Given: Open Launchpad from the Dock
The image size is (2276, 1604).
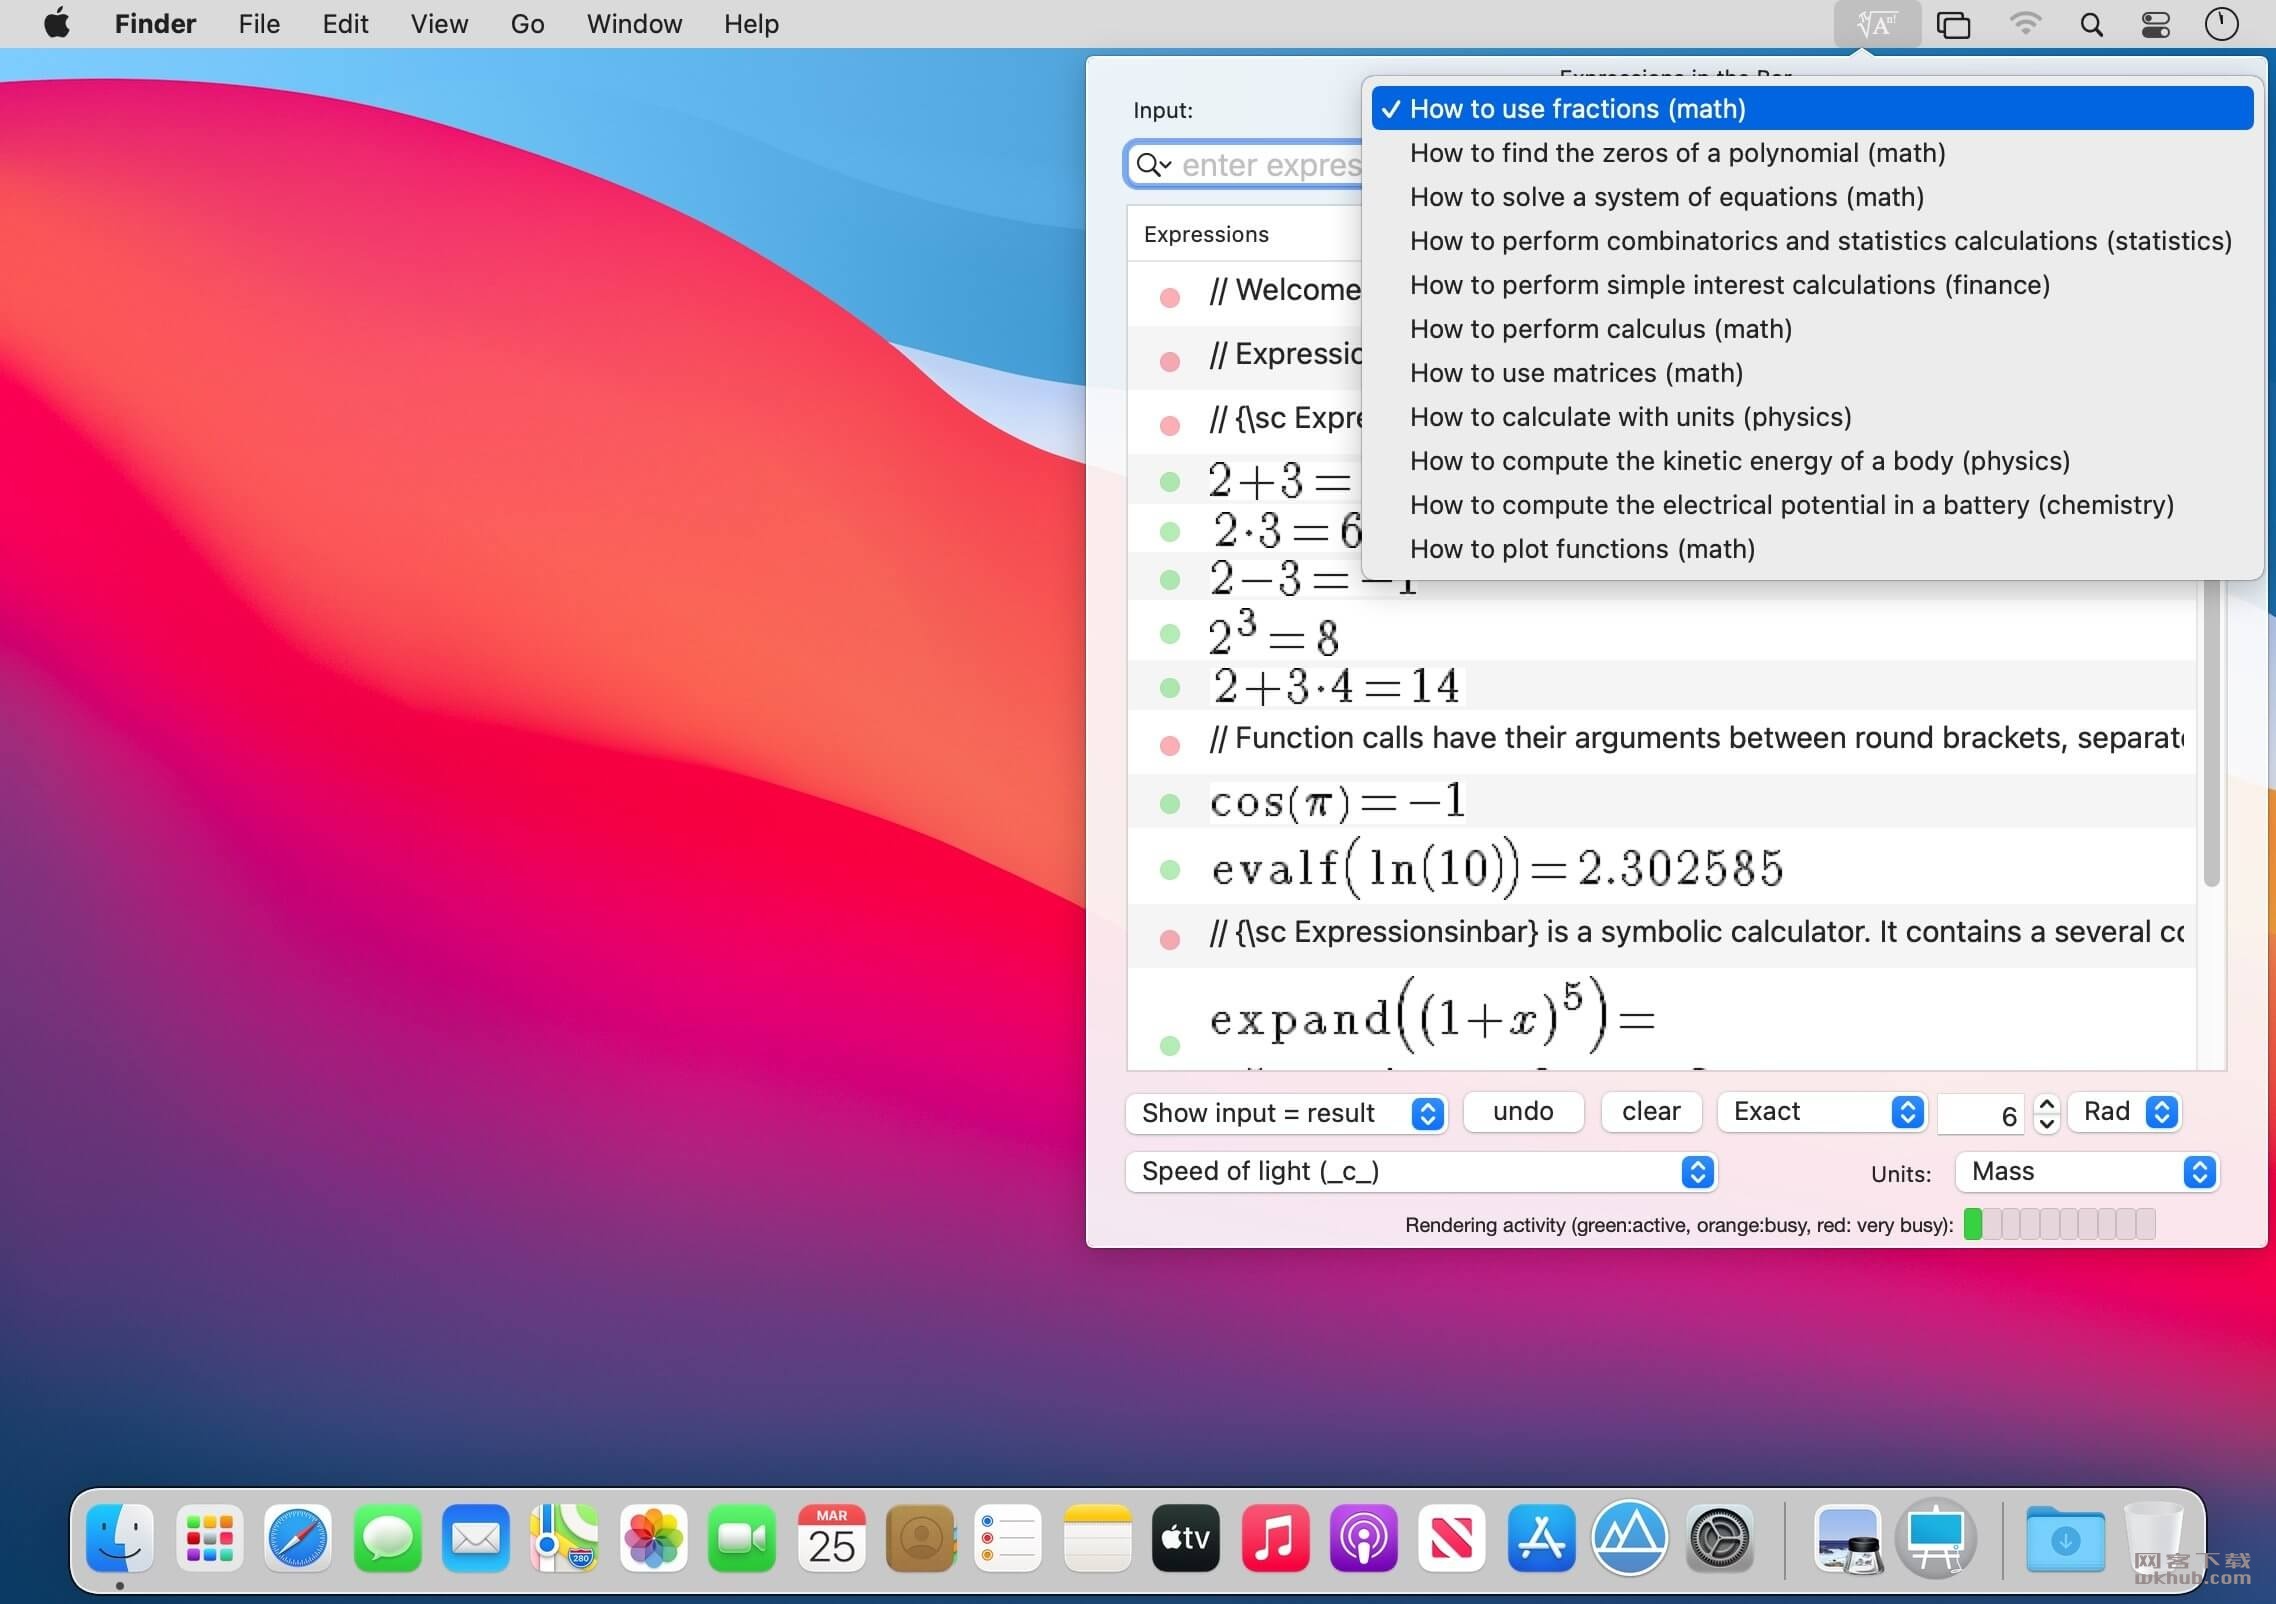Looking at the screenshot, I should point(209,1537).
